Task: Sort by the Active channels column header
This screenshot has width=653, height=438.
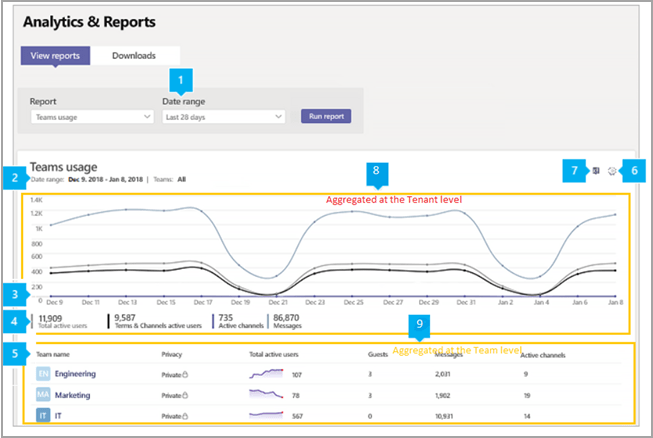Action: tap(543, 355)
